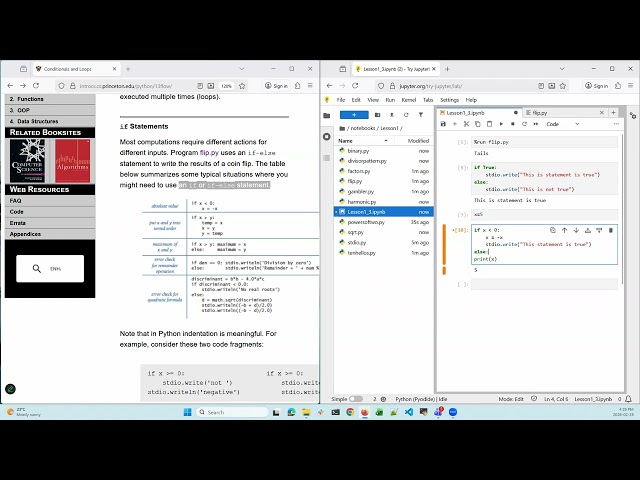The height and width of the screenshot is (480, 640).
Task: Restart kernel and run all cells
Action: click(536, 124)
